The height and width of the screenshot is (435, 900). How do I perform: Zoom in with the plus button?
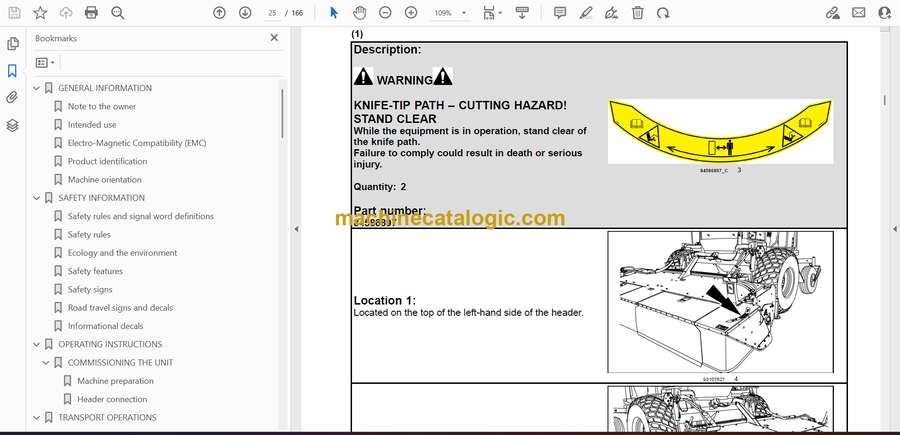coord(411,13)
